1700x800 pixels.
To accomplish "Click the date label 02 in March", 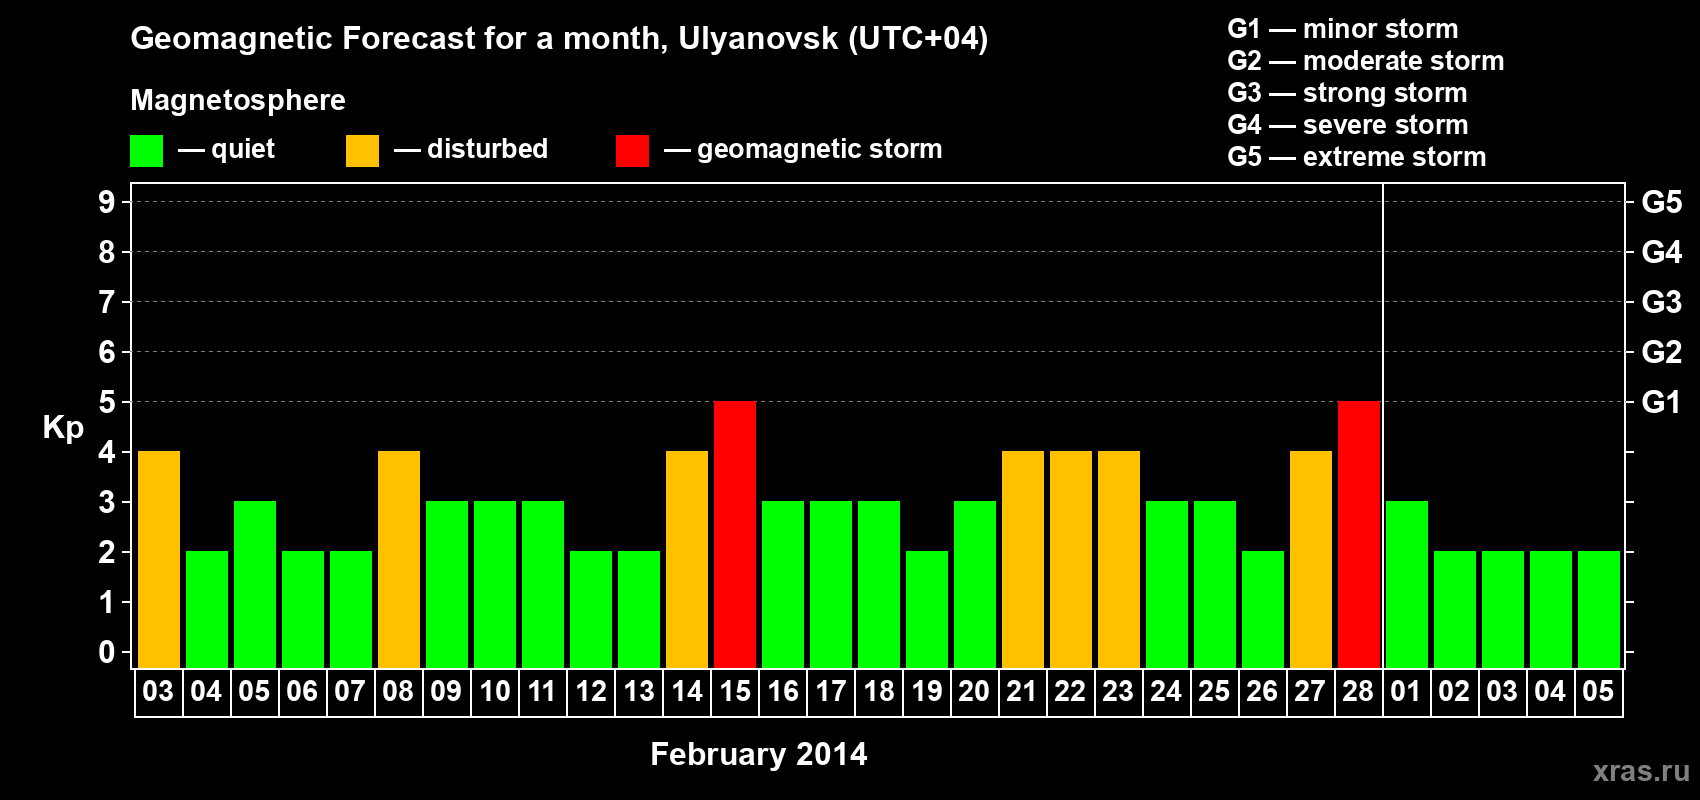I will coord(1454,691).
